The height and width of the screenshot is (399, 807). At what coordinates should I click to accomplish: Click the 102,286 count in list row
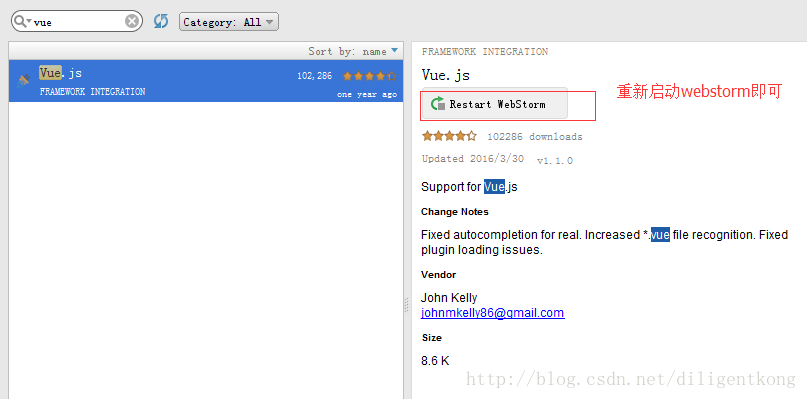click(314, 76)
